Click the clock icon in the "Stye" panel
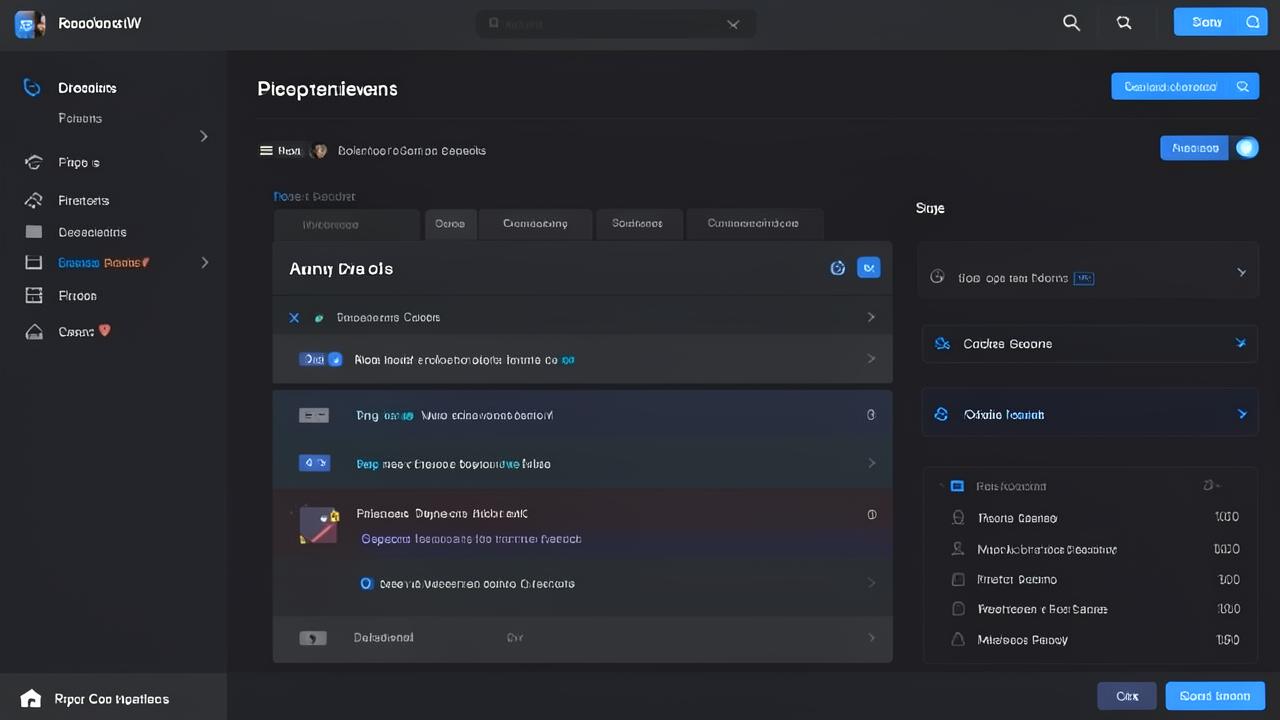This screenshot has height=720, width=1280. click(x=937, y=276)
